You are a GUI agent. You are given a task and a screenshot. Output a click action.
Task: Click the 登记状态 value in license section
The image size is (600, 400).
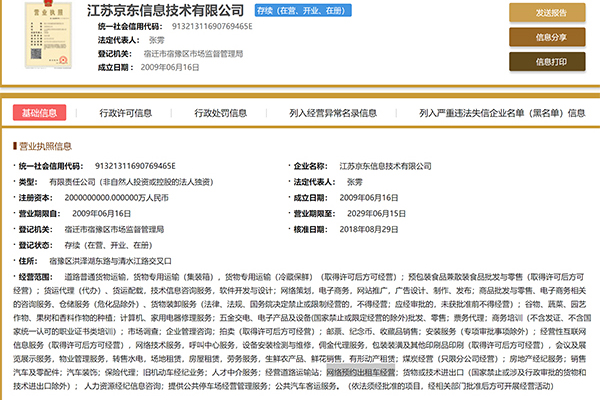(x=108, y=245)
